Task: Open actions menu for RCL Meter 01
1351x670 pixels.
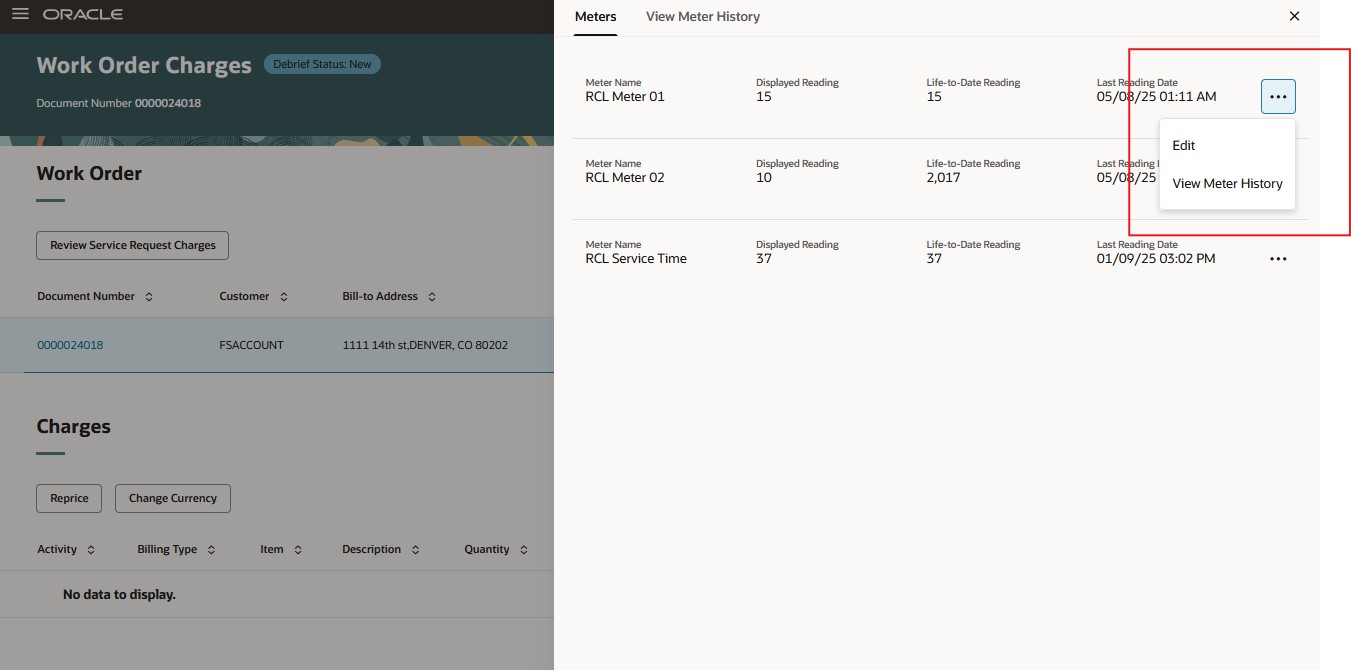Action: click(x=1278, y=95)
